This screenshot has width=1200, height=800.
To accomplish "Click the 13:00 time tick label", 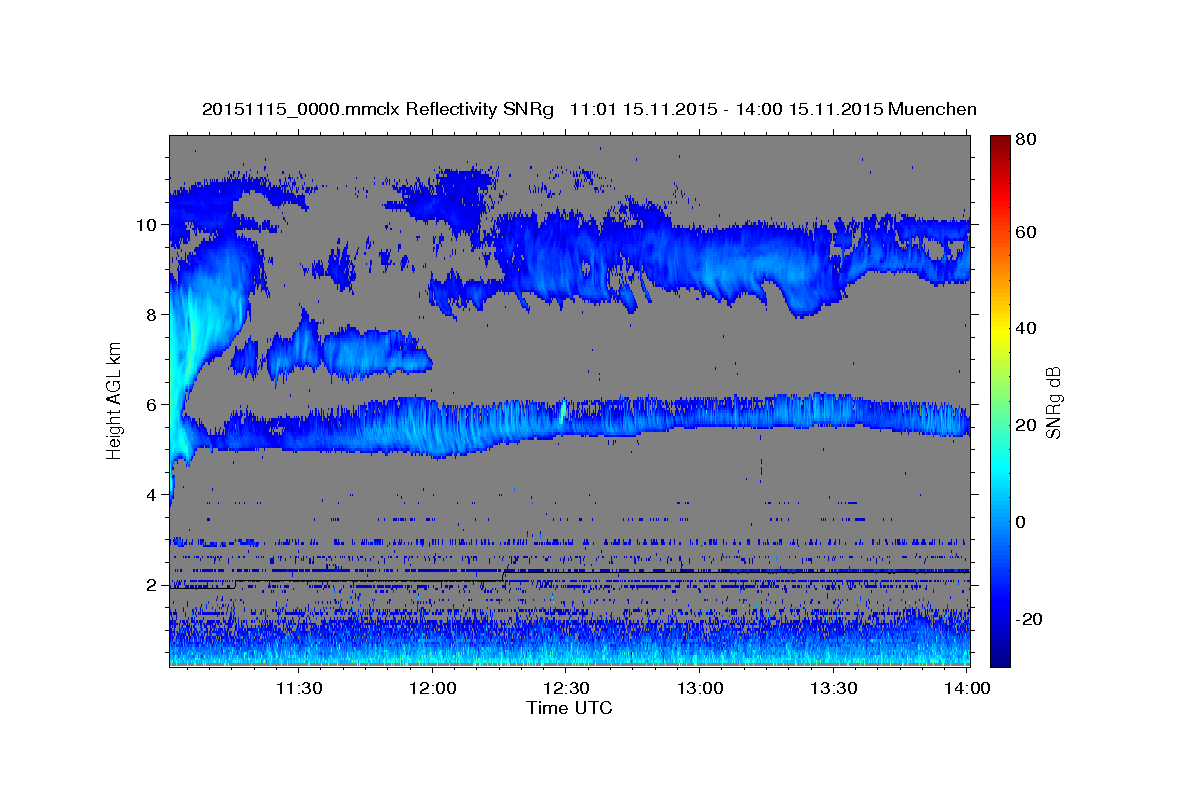I will [x=700, y=688].
